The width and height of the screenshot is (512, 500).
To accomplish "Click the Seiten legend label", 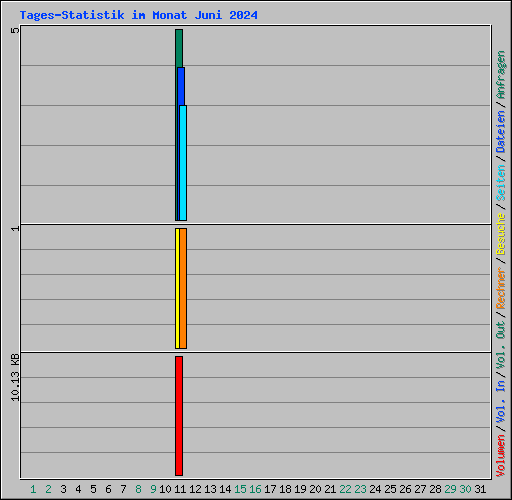I will pyautogui.click(x=501, y=183).
